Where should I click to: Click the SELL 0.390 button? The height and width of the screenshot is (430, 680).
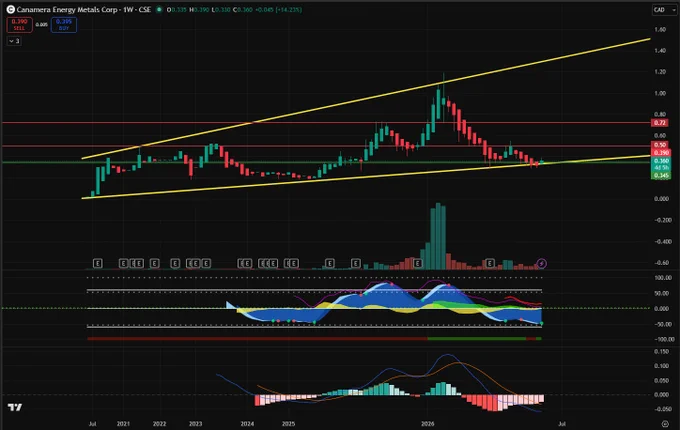click(19, 25)
